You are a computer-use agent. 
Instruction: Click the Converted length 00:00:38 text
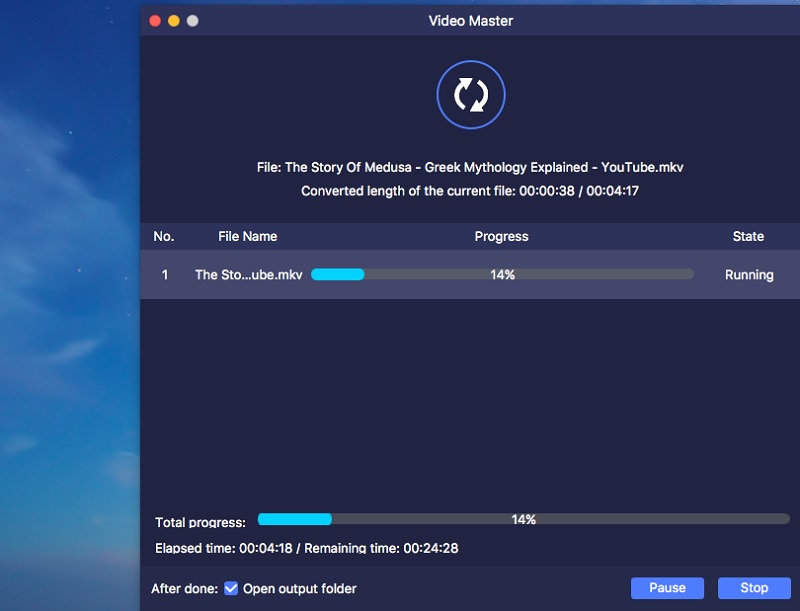[x=469, y=191]
